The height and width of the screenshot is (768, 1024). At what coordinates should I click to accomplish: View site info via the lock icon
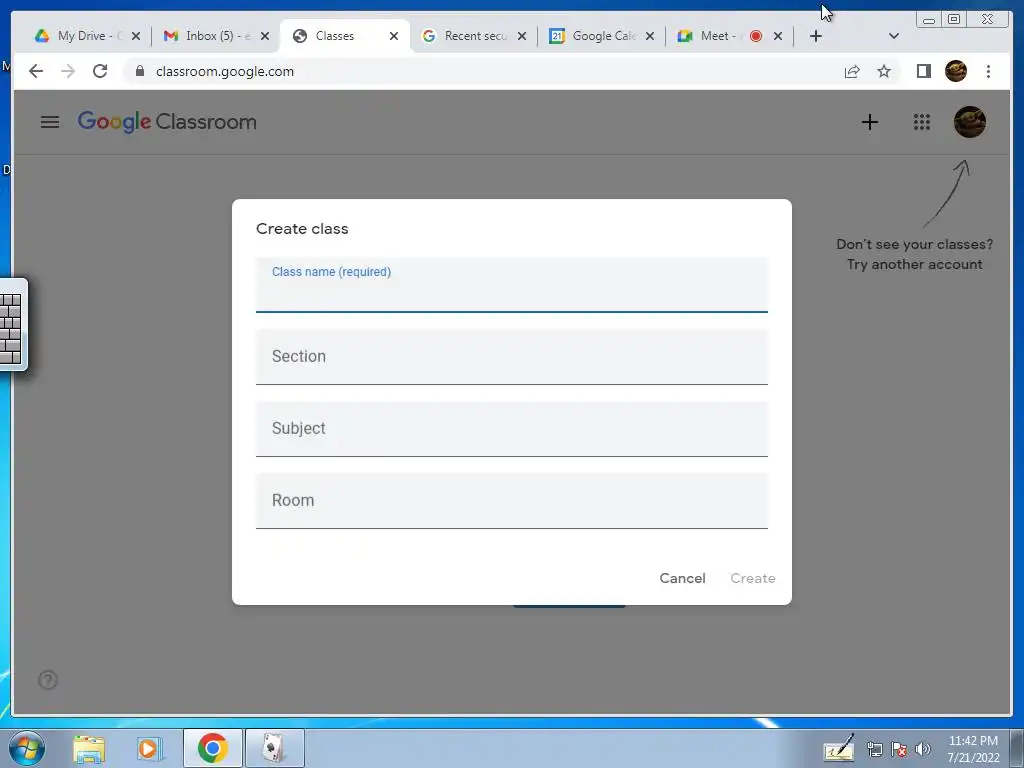[139, 71]
